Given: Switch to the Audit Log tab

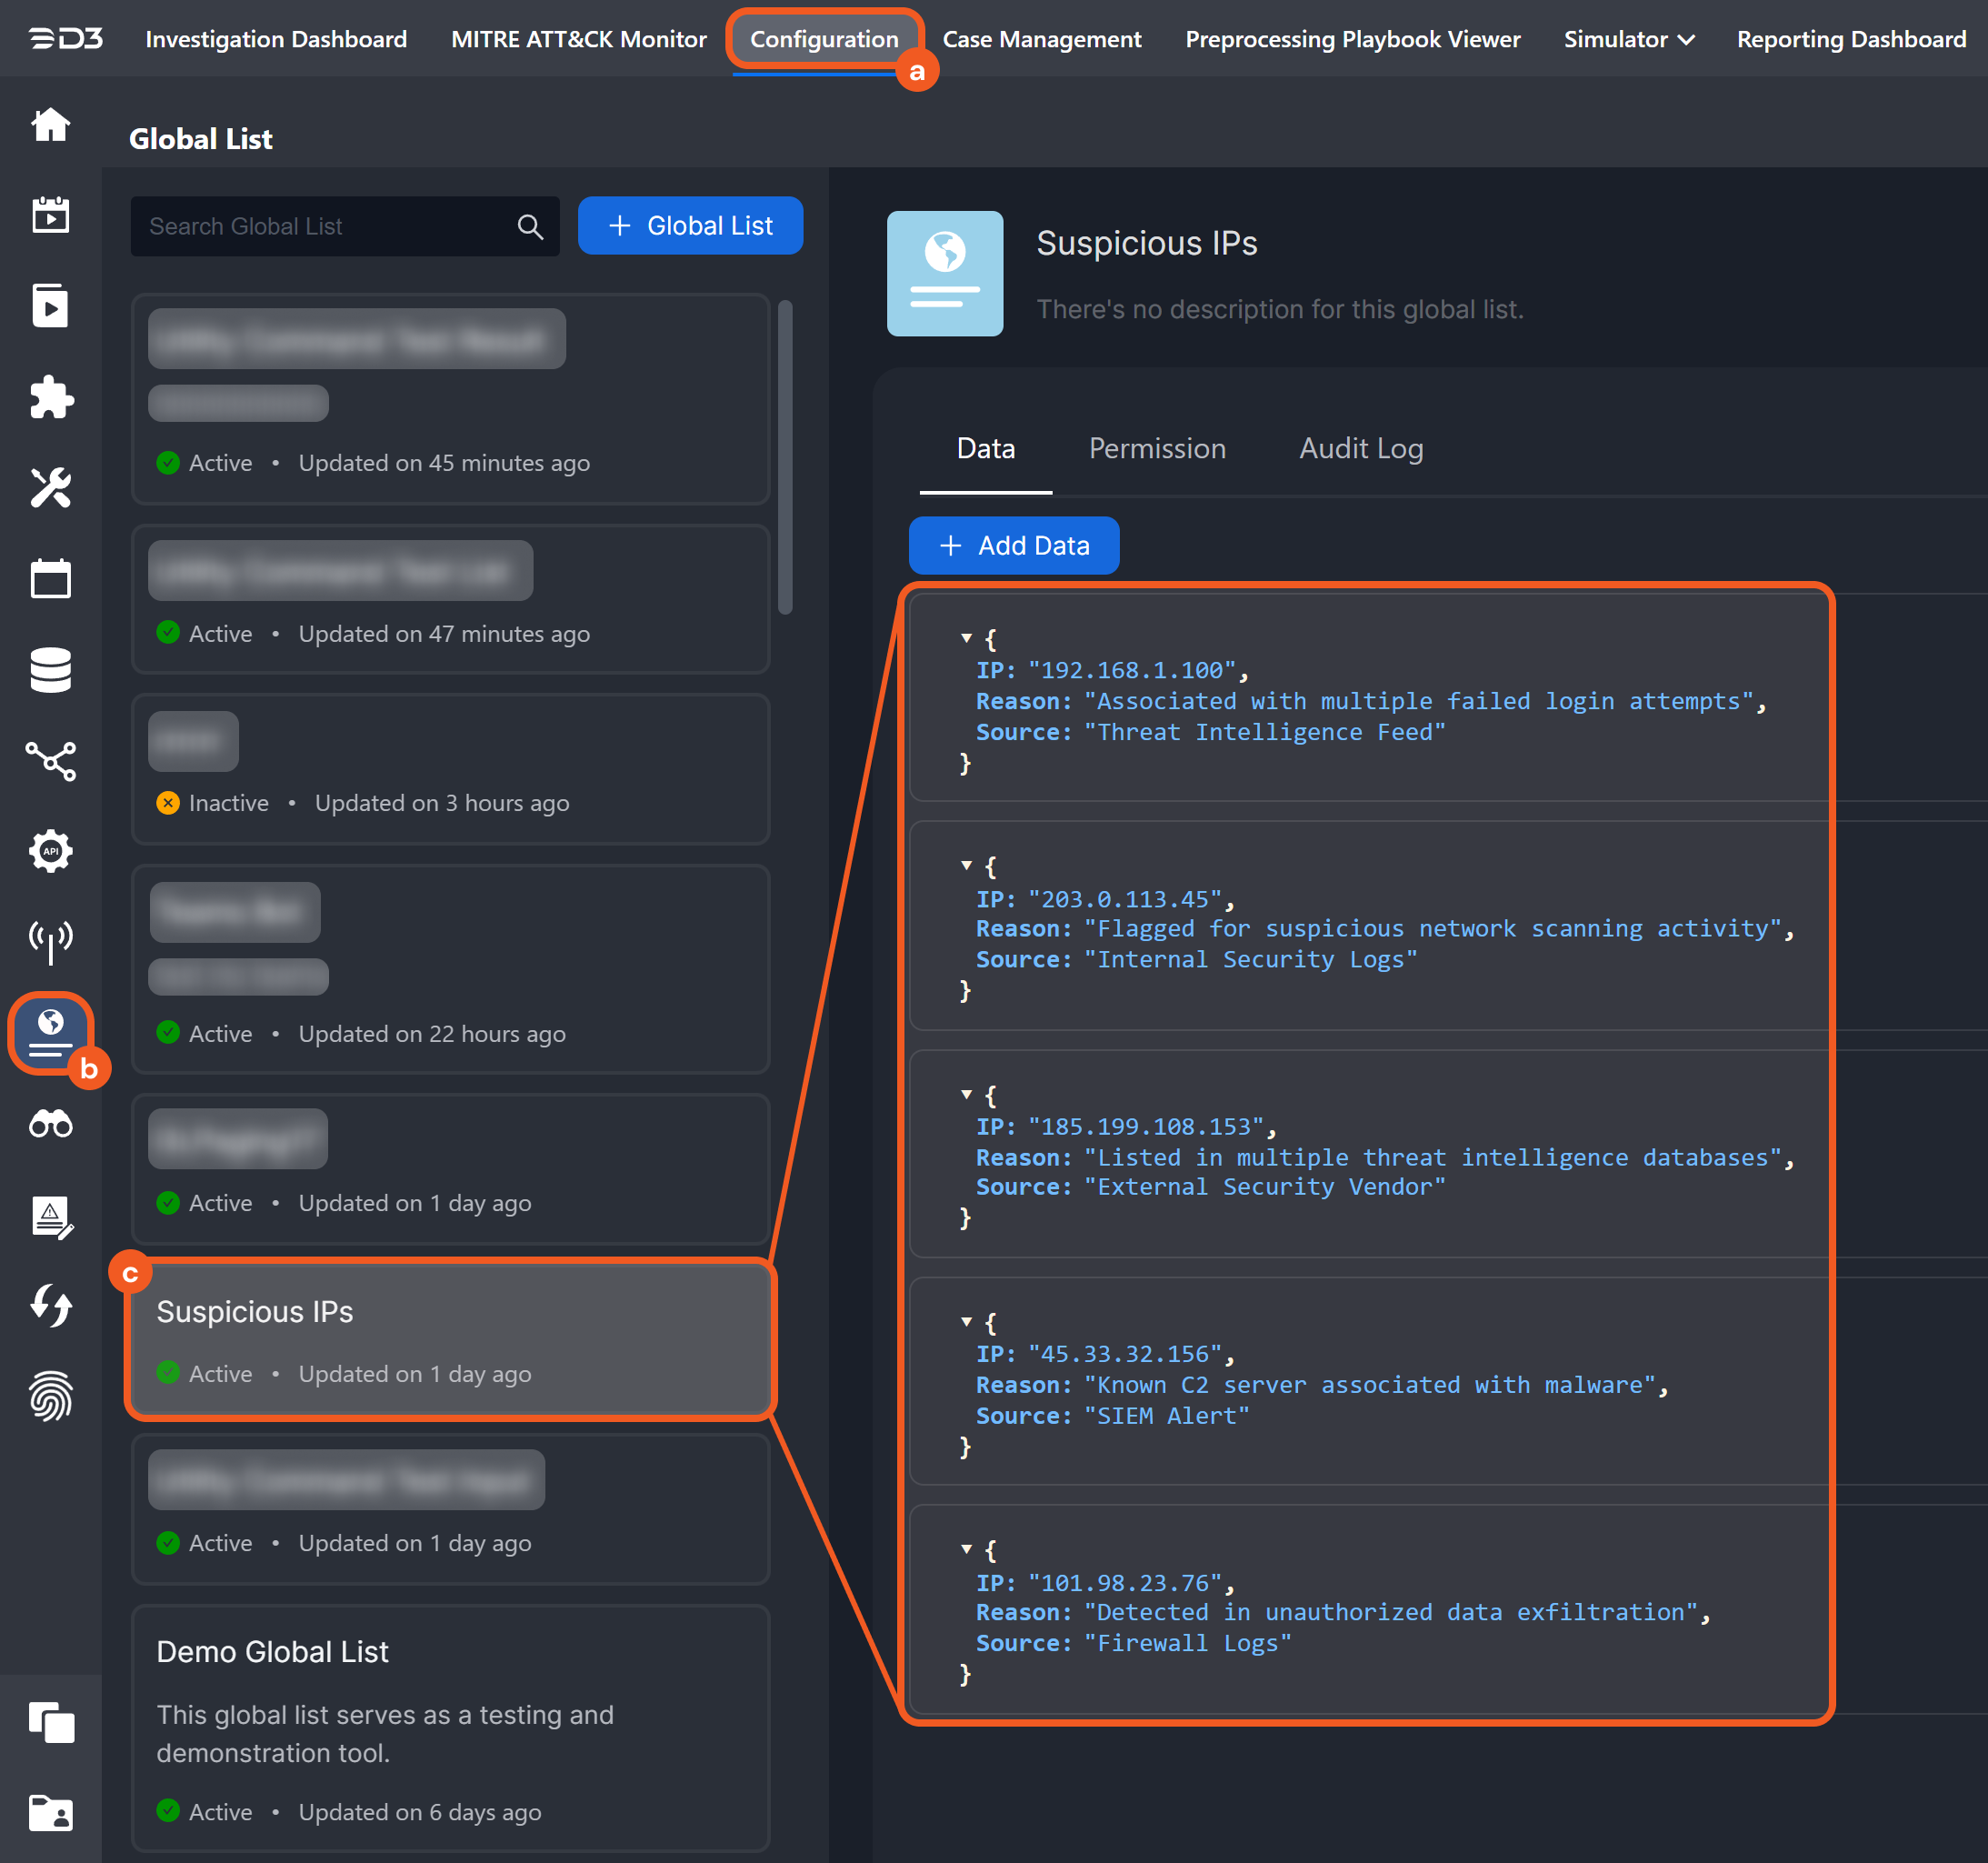Looking at the screenshot, I should point(1360,448).
